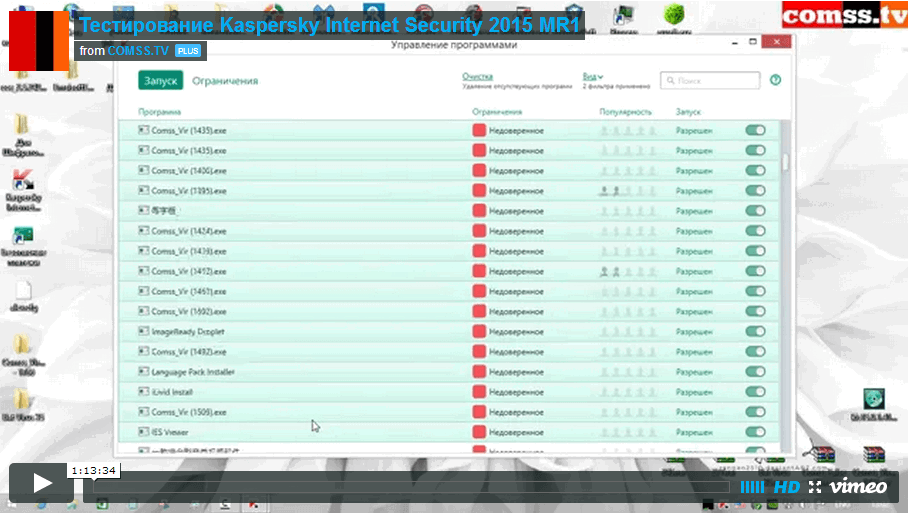Image resolution: width=908 pixels, height=514 pixels.
Task: Click the program icon of iLivid Install
Action: tap(144, 392)
